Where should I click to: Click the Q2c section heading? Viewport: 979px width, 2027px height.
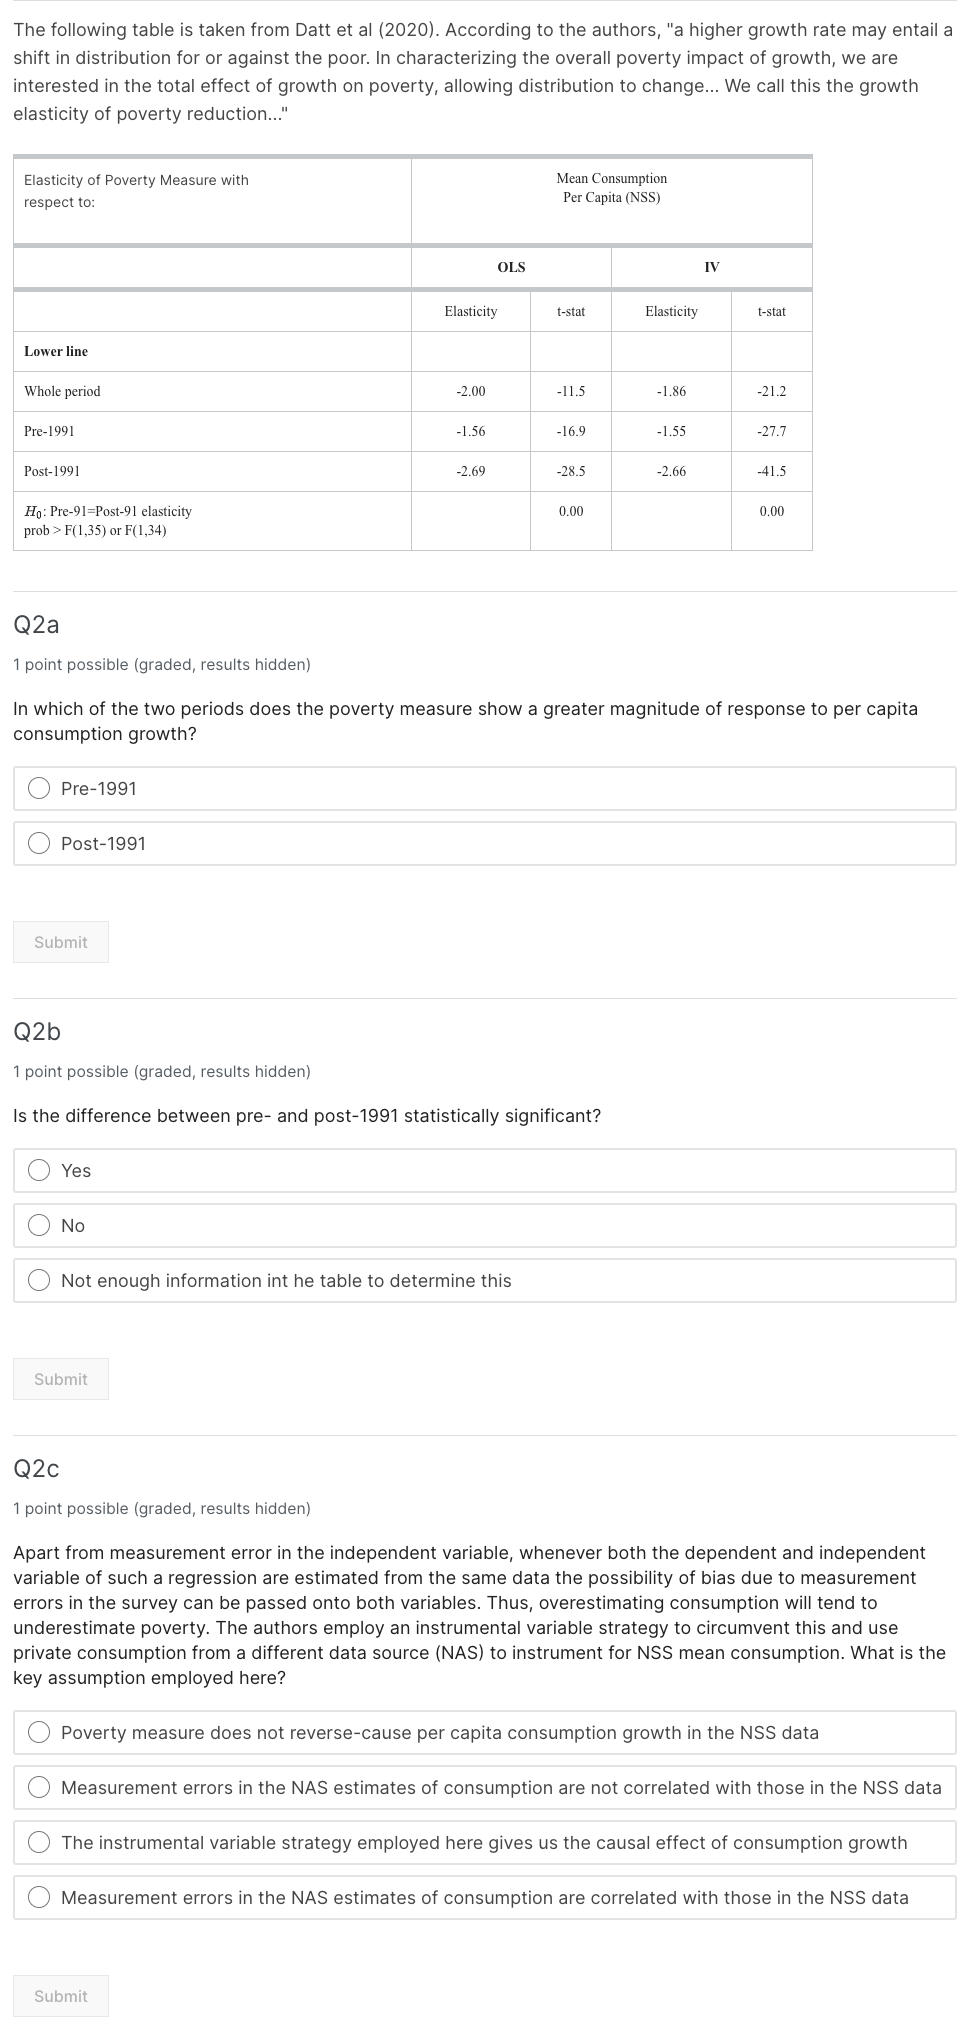tap(36, 1468)
